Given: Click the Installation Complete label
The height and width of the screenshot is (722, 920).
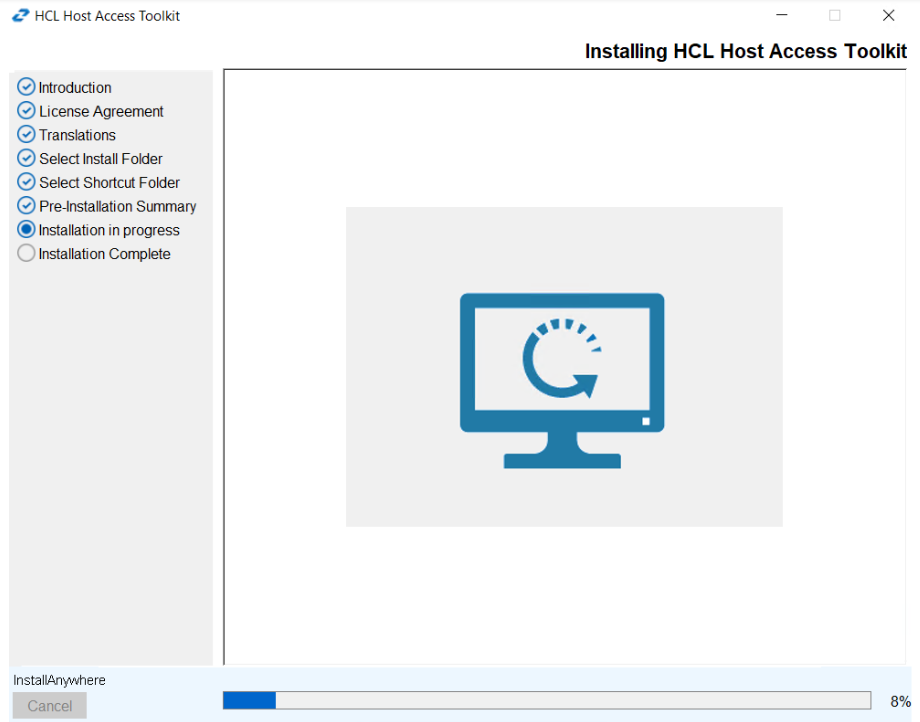Looking at the screenshot, I should tap(104, 254).
